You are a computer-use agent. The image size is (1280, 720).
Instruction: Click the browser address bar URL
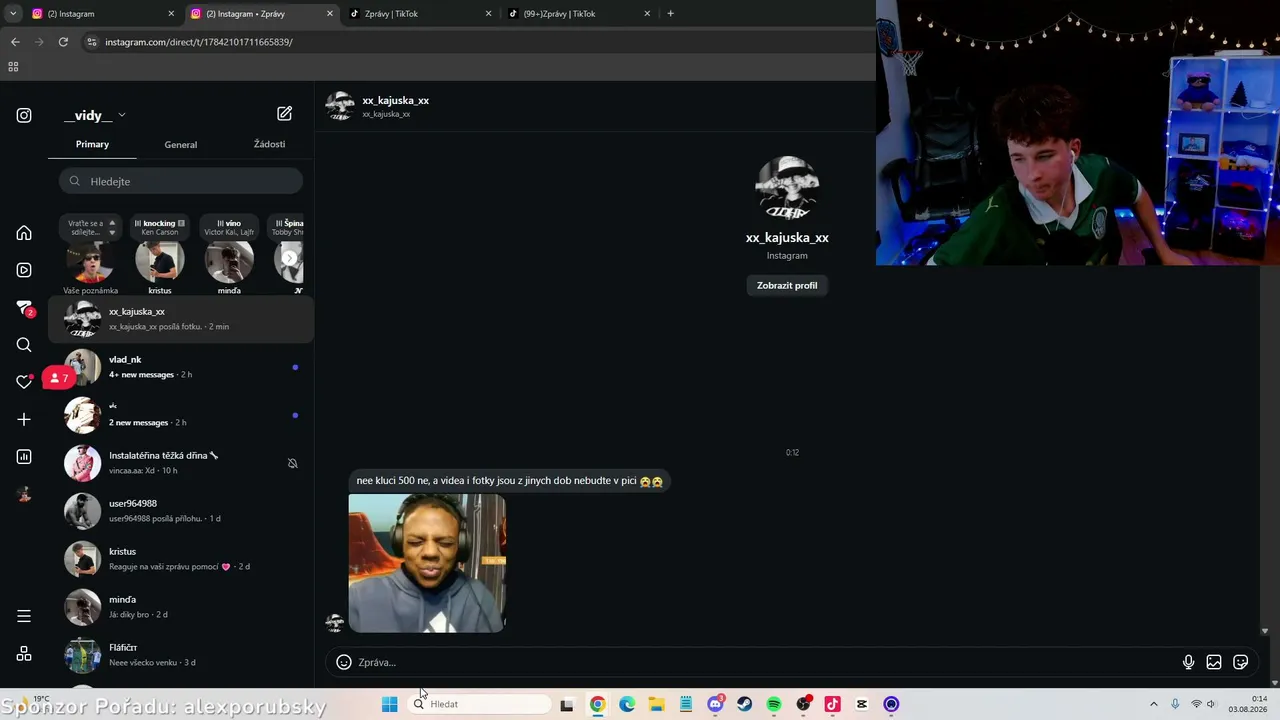[x=199, y=42]
